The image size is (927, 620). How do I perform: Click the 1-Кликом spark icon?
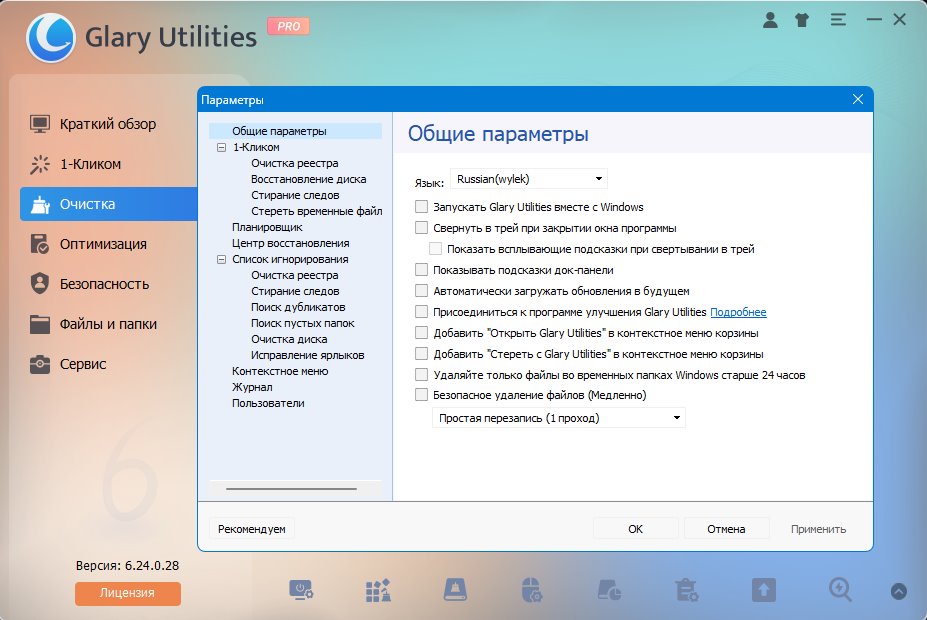tap(40, 164)
